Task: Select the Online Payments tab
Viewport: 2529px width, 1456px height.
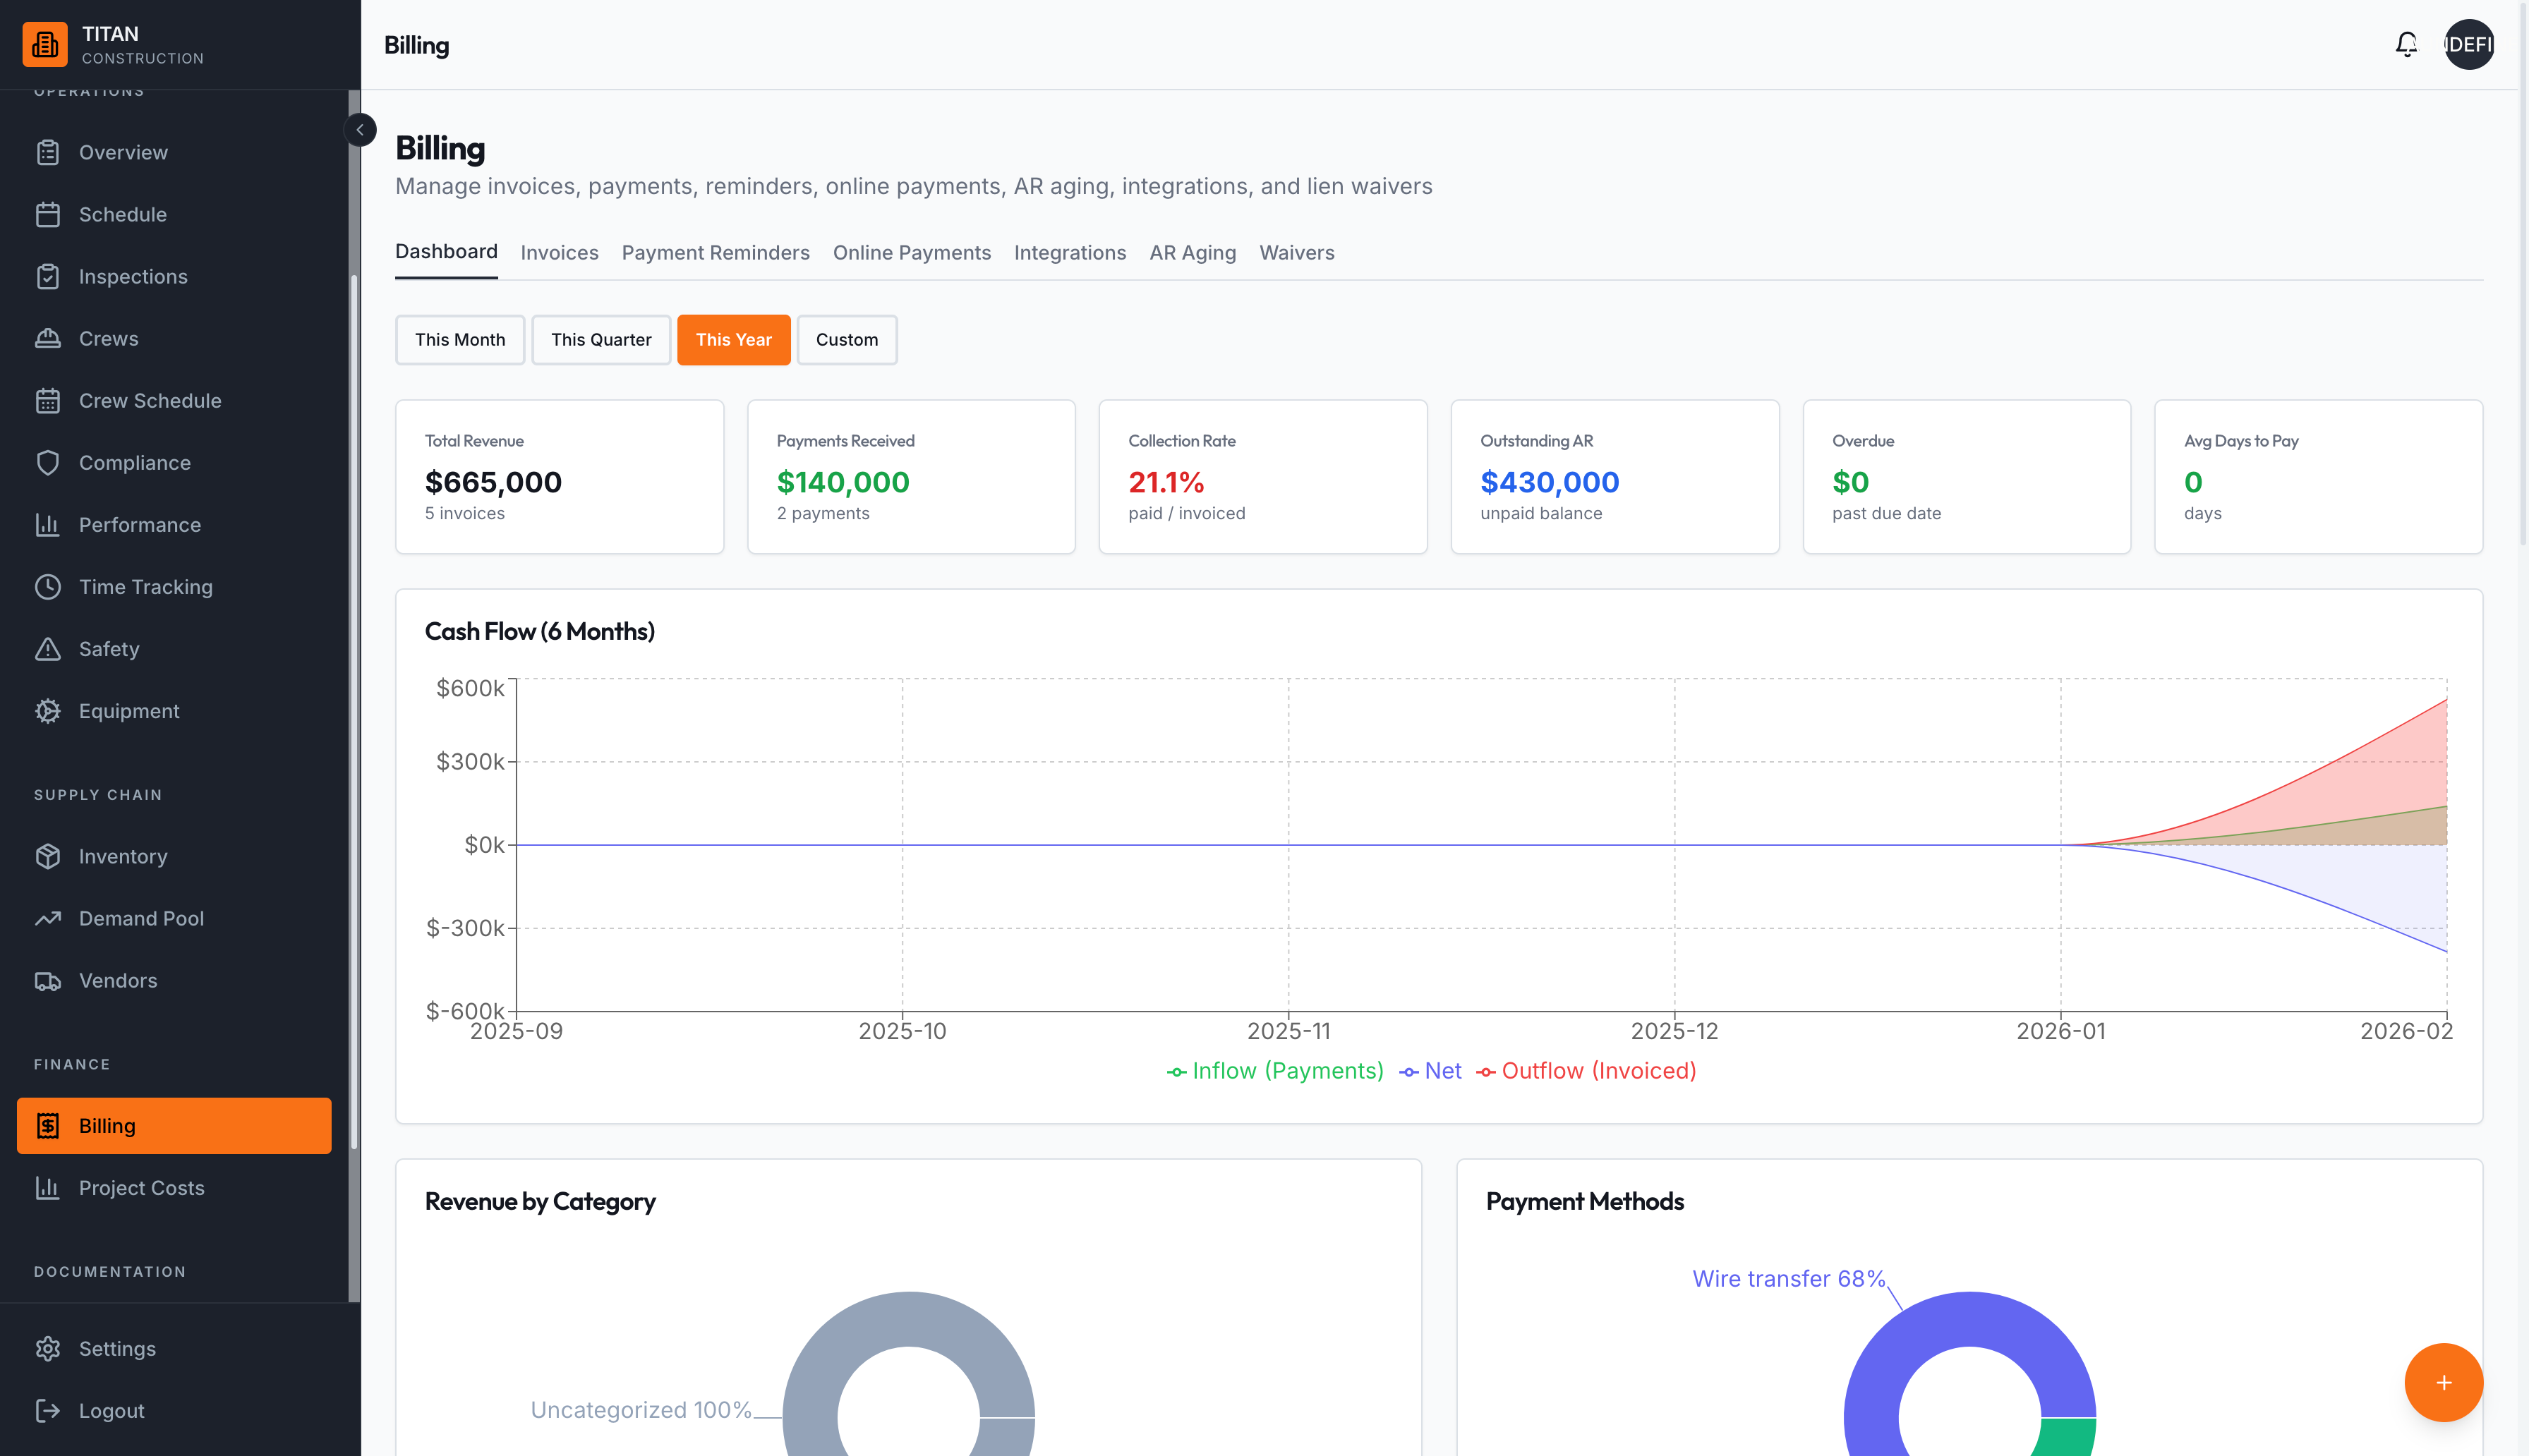Action: click(911, 253)
